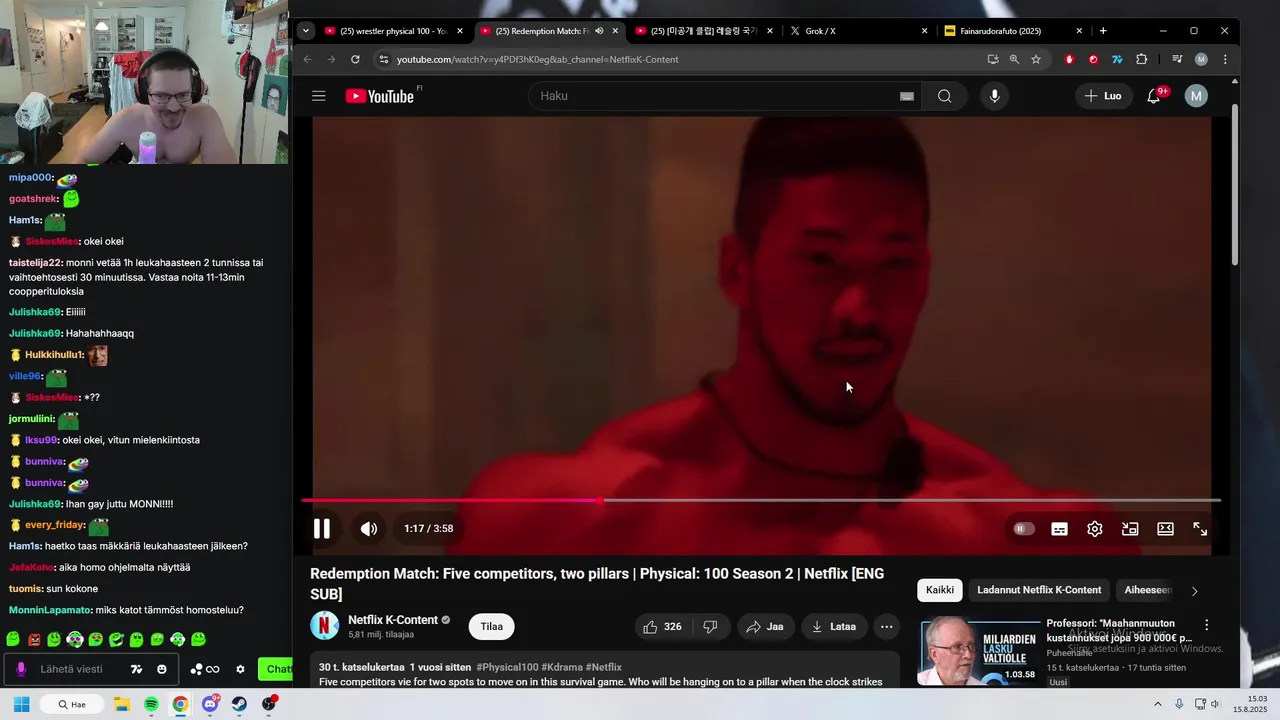This screenshot has height=720, width=1280.
Task: Start a voice search with the microphone
Action: click(994, 96)
